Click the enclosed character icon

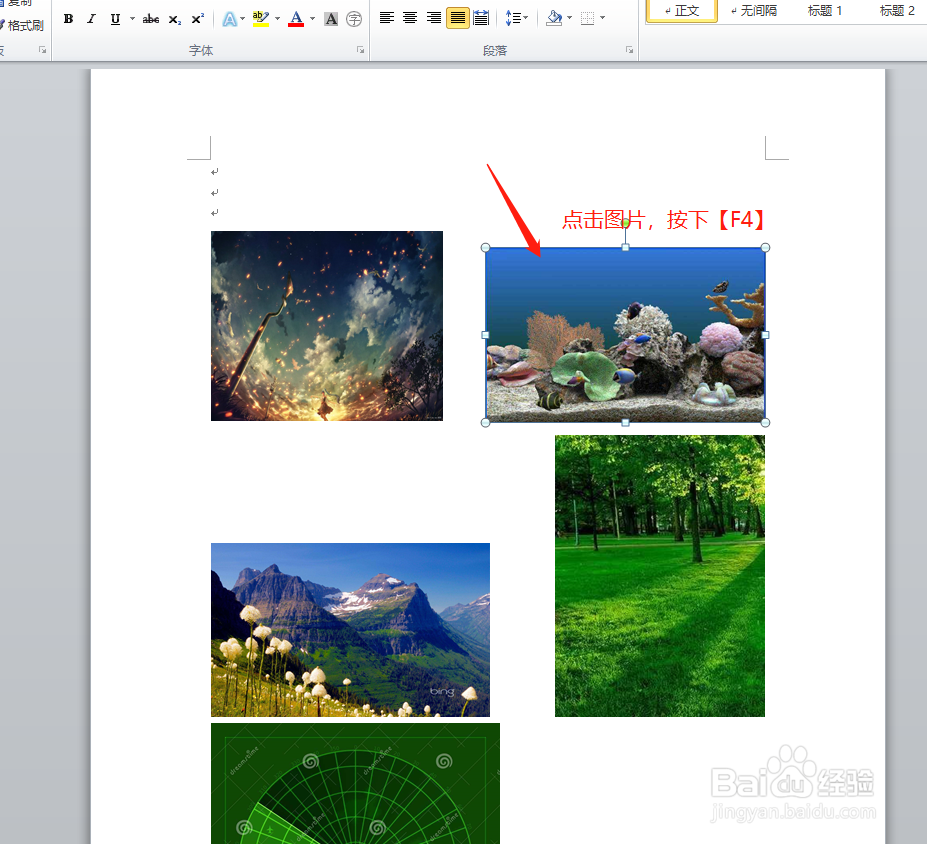(354, 19)
